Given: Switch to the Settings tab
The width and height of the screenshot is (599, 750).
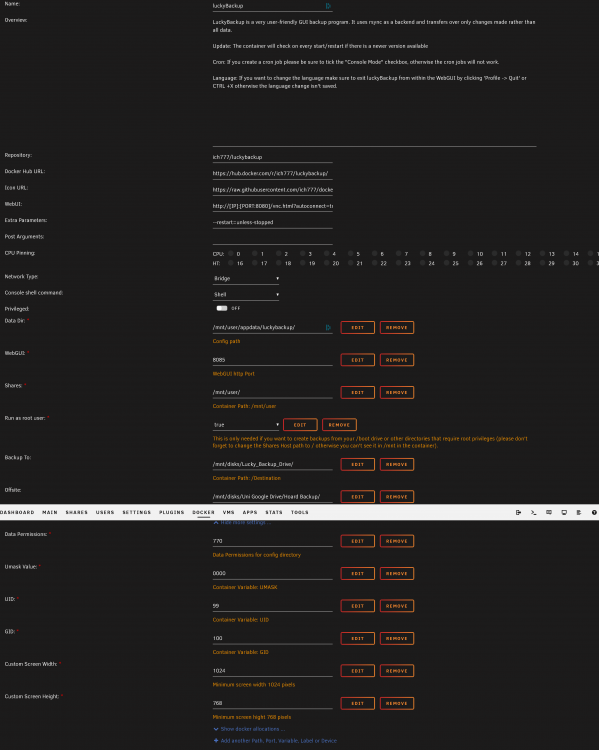Looking at the screenshot, I should pos(136,512).
